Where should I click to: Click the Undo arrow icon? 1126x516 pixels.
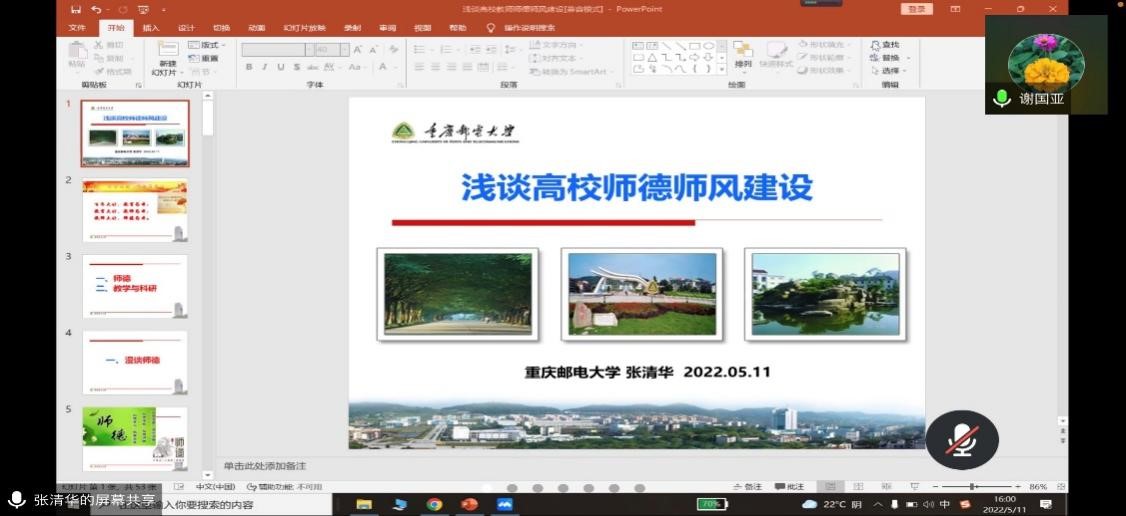pos(96,9)
